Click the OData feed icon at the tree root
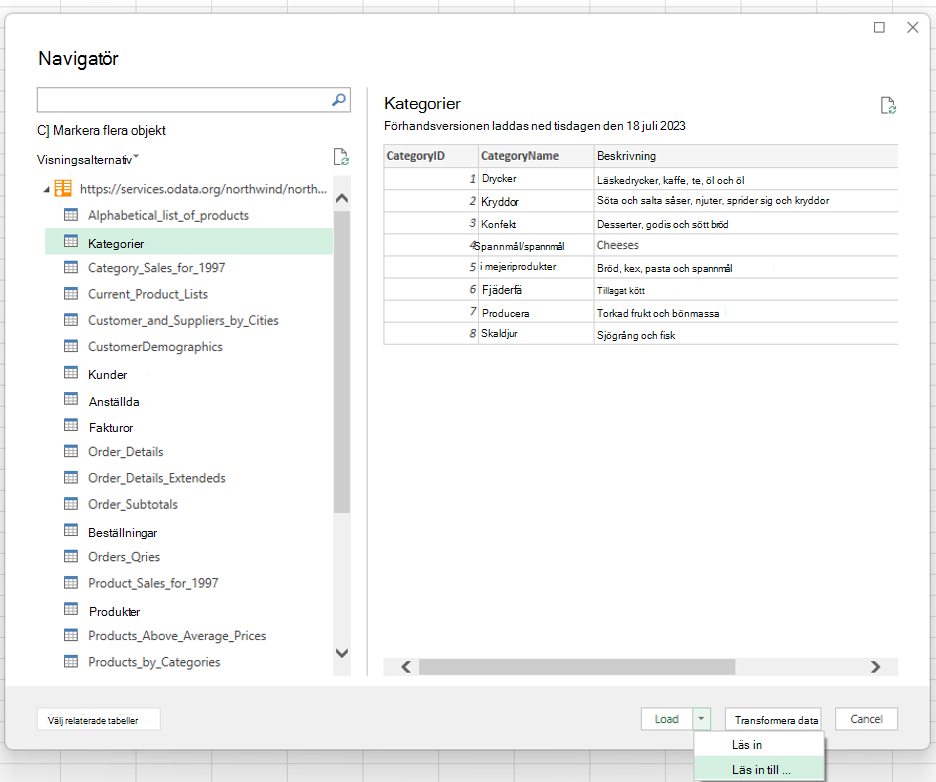 coord(63,189)
